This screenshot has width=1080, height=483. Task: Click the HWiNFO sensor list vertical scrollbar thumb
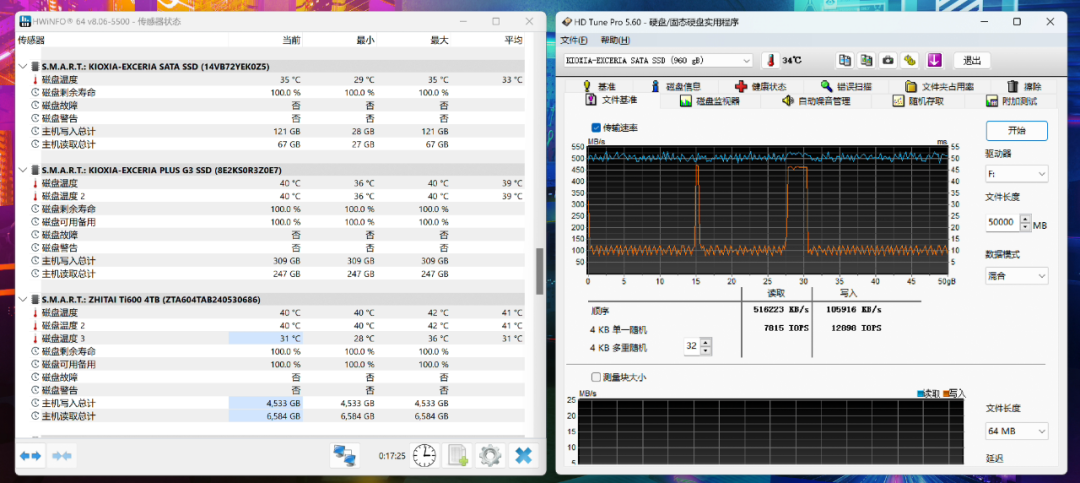[540, 271]
